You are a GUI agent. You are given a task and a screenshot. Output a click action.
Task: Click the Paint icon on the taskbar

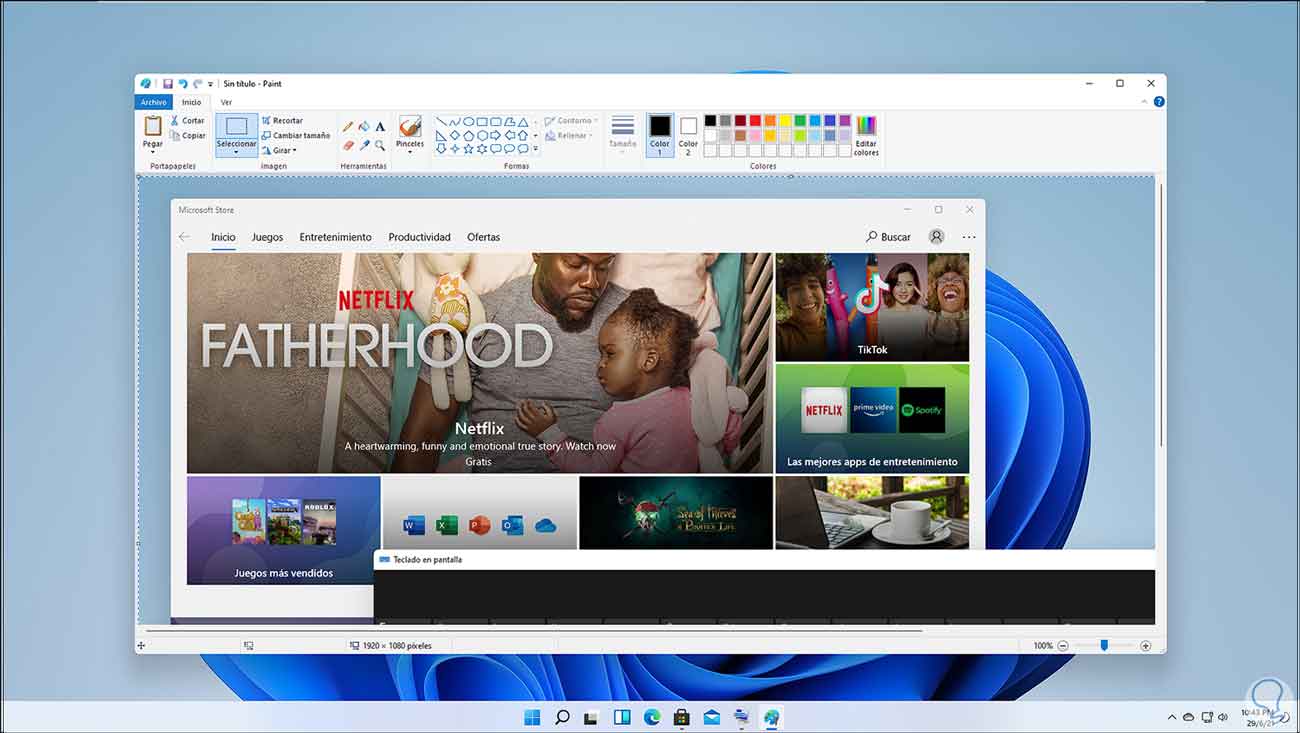[x=771, y=717]
